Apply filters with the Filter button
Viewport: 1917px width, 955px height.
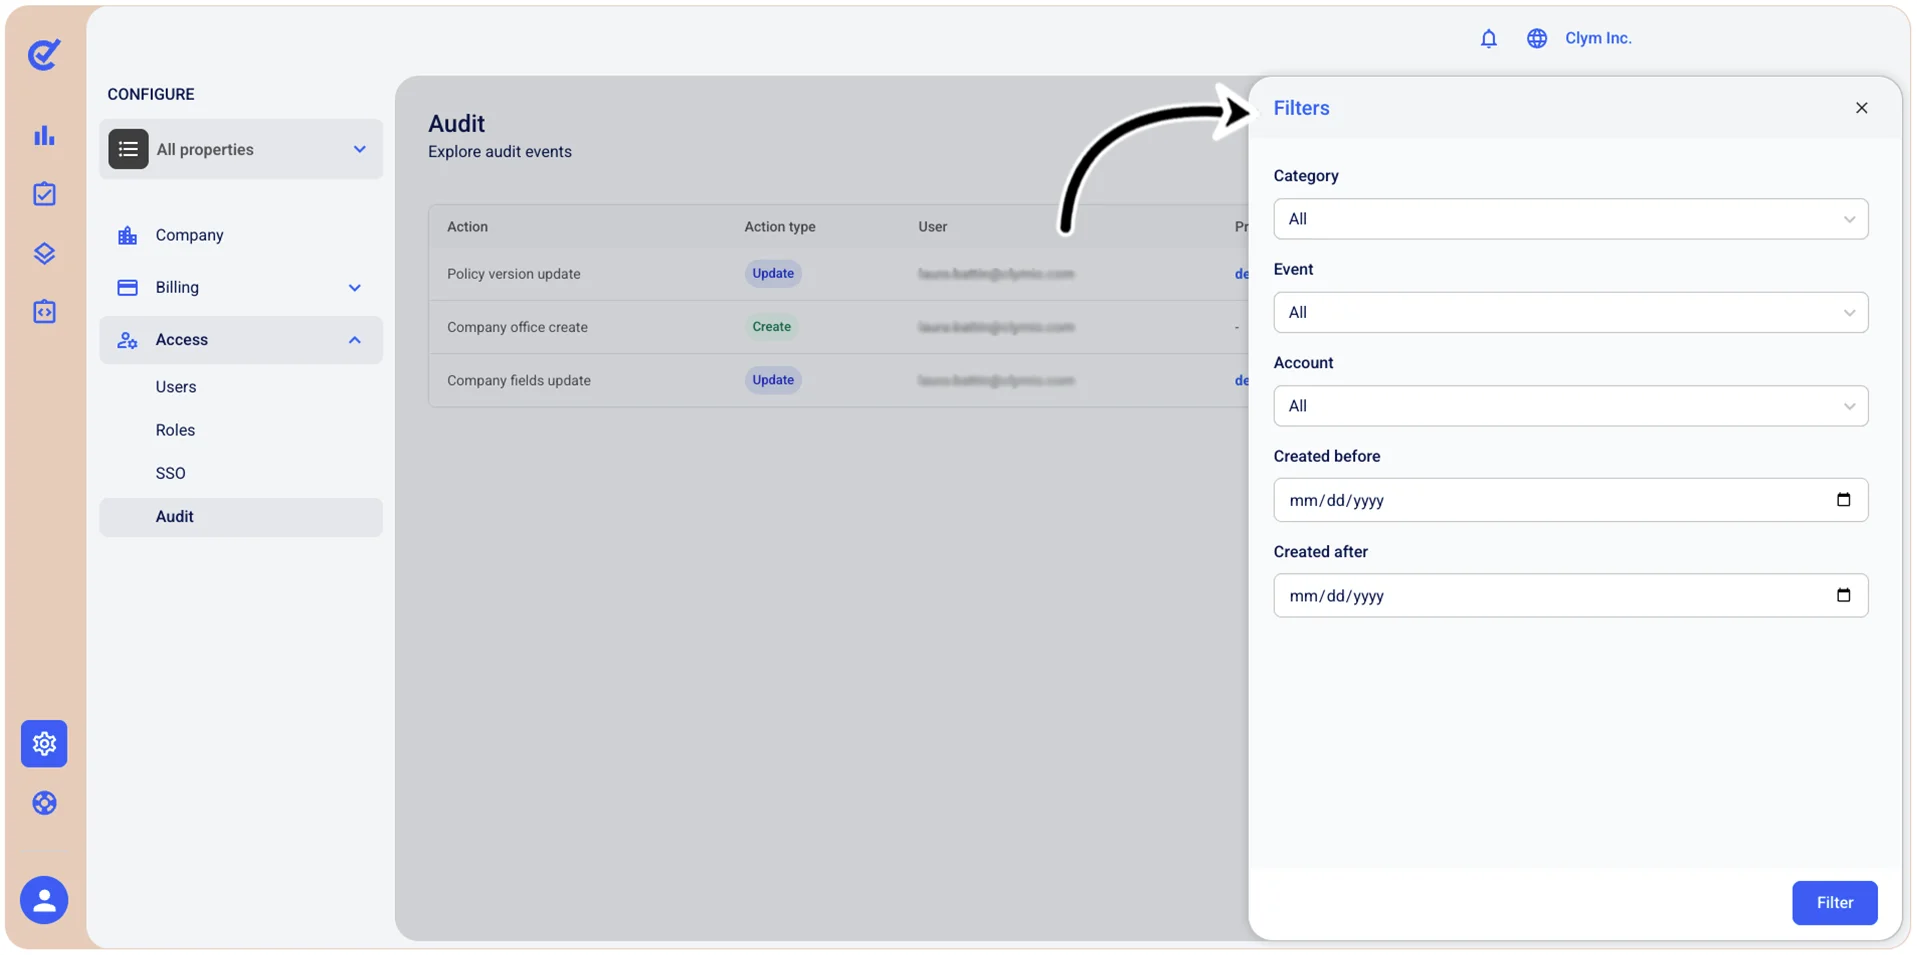coord(1834,903)
